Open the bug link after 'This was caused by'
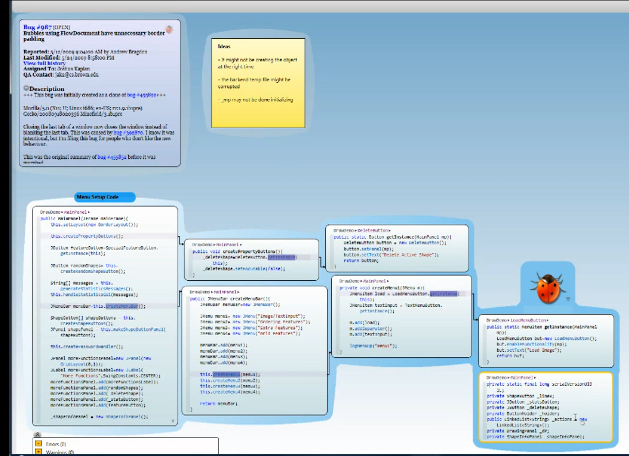This screenshot has height=456, width=629. [128, 132]
